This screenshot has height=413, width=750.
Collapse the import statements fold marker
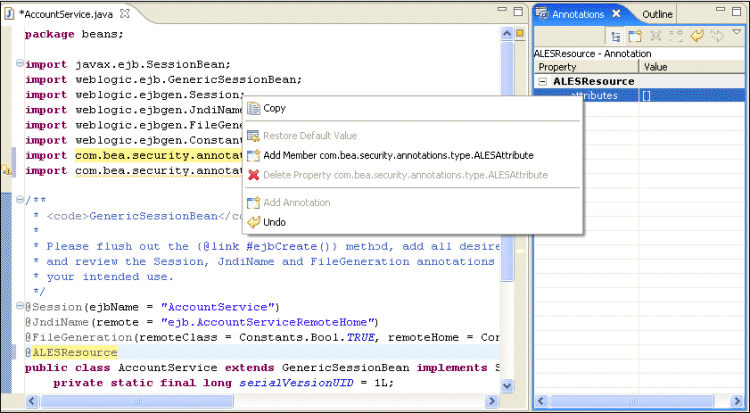coord(20,63)
